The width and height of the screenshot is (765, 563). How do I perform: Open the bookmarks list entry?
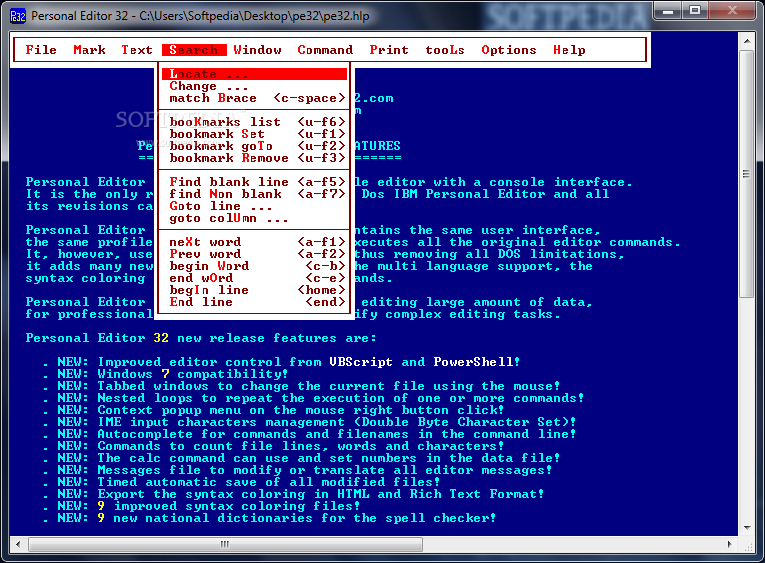[254, 122]
